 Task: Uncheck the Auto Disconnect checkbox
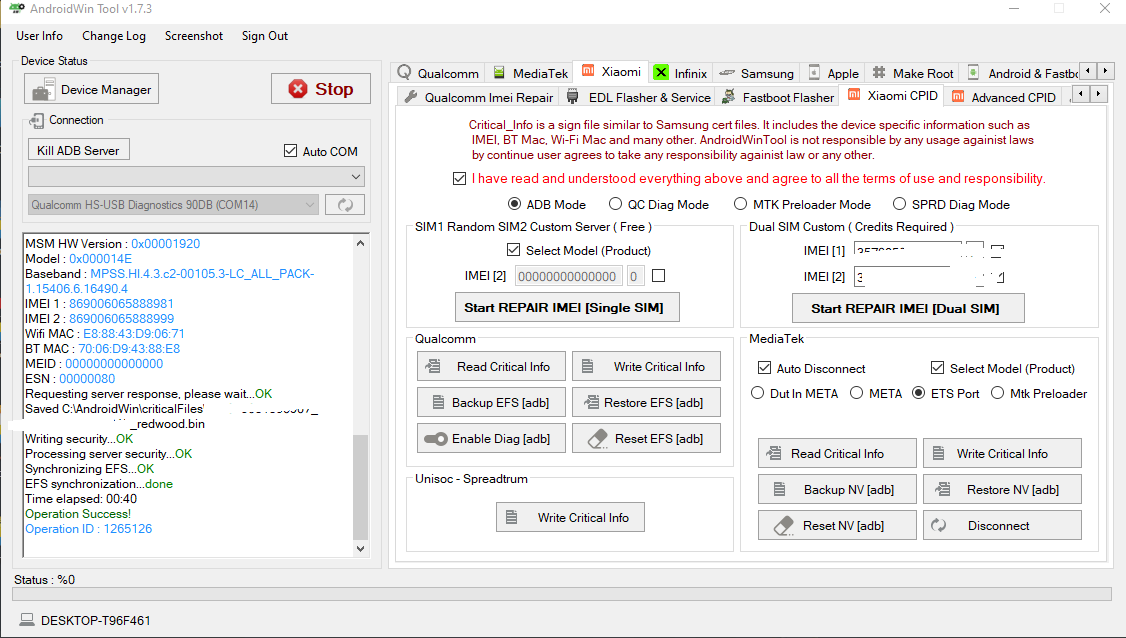(x=765, y=368)
